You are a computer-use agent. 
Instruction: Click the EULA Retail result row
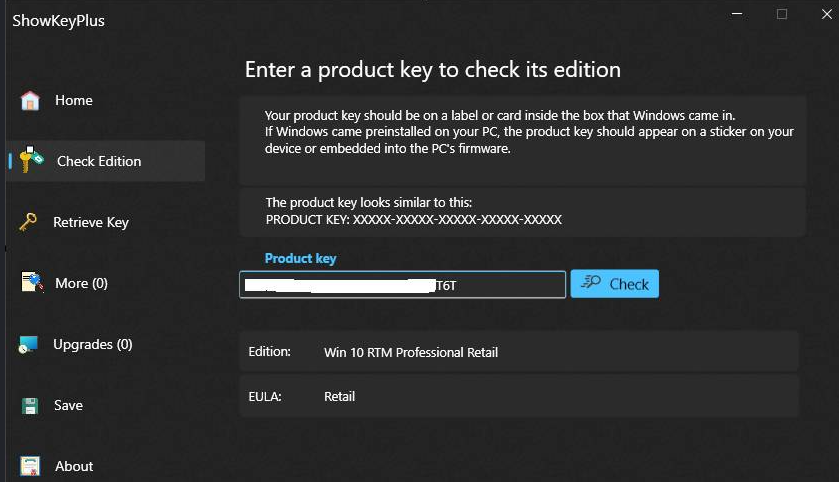pyautogui.click(x=519, y=396)
